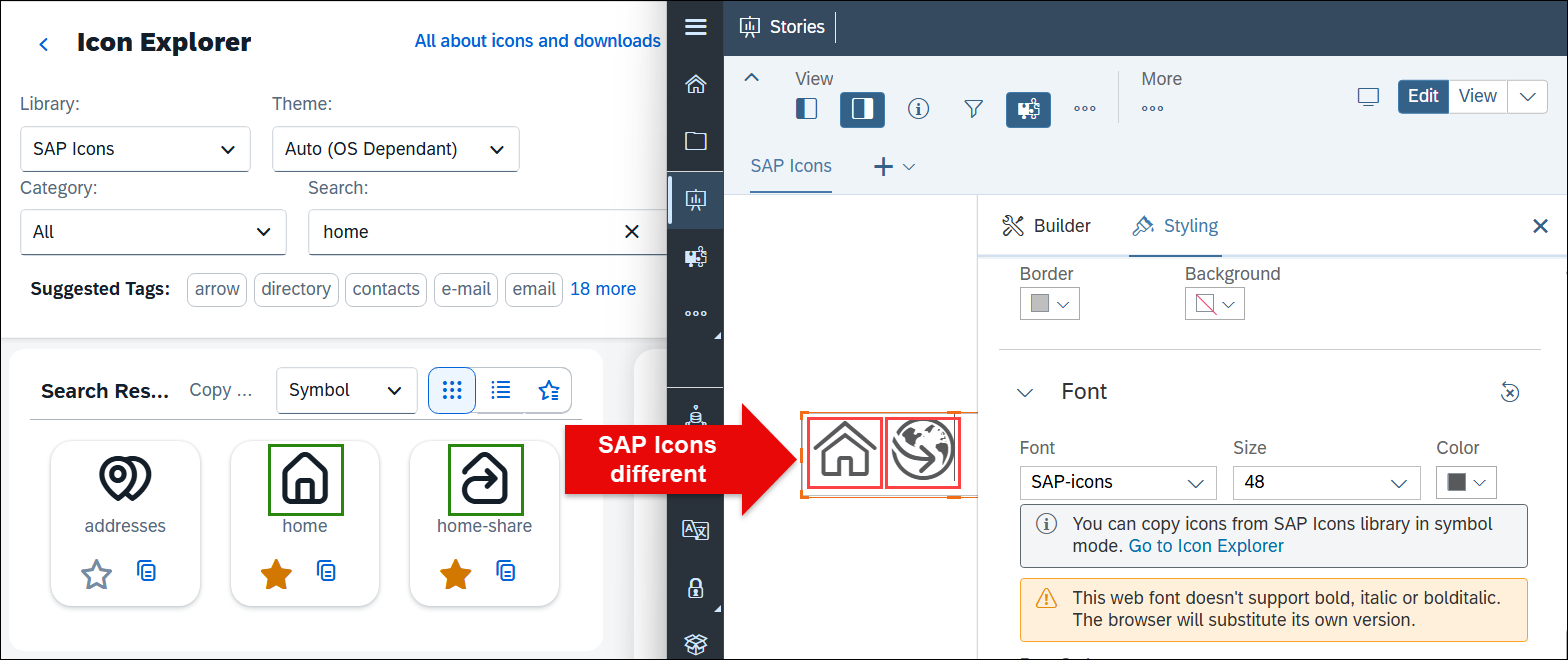Select the home icon in search results
This screenshot has height=660, width=1568.
click(305, 523)
